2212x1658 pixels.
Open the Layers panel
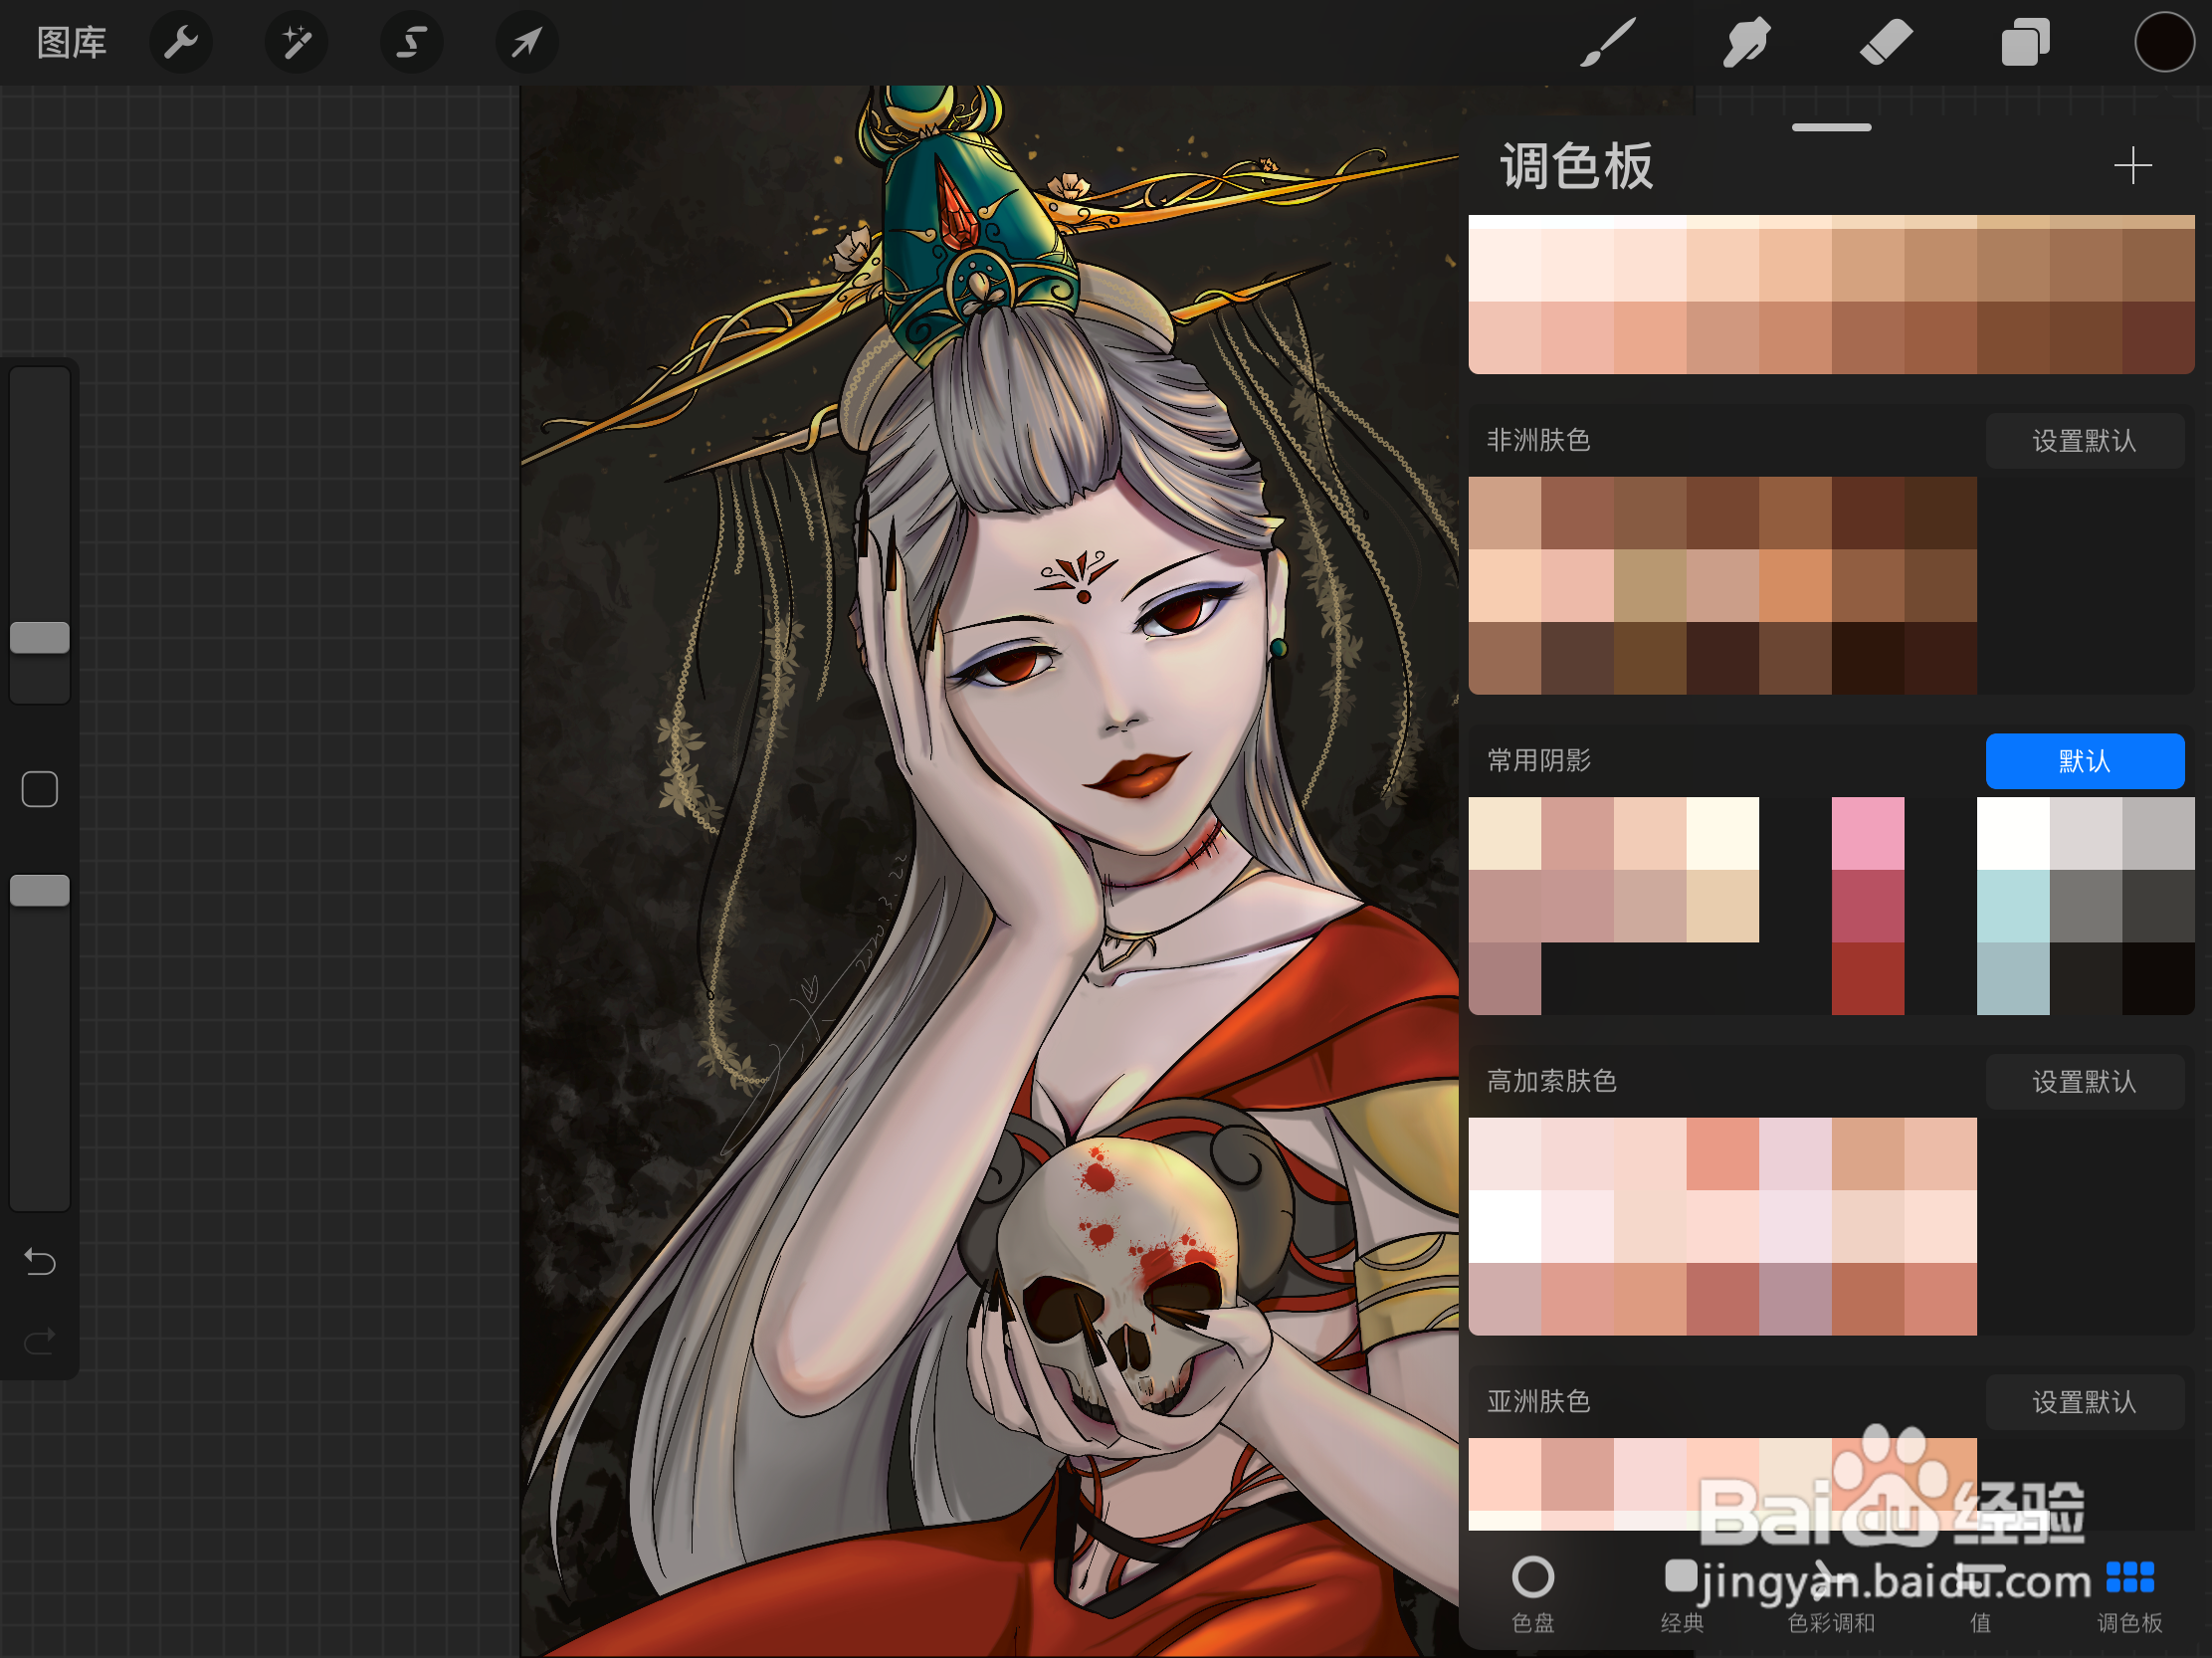(x=2025, y=43)
